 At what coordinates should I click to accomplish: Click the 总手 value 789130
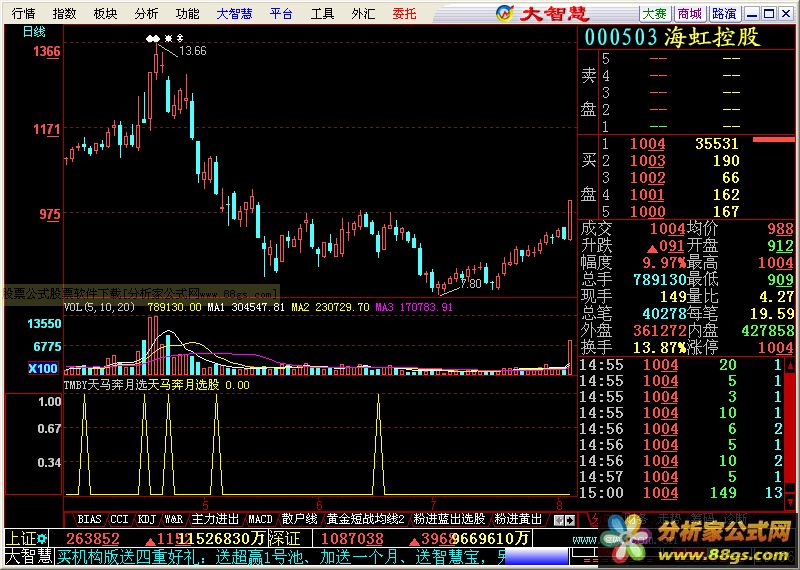click(660, 280)
